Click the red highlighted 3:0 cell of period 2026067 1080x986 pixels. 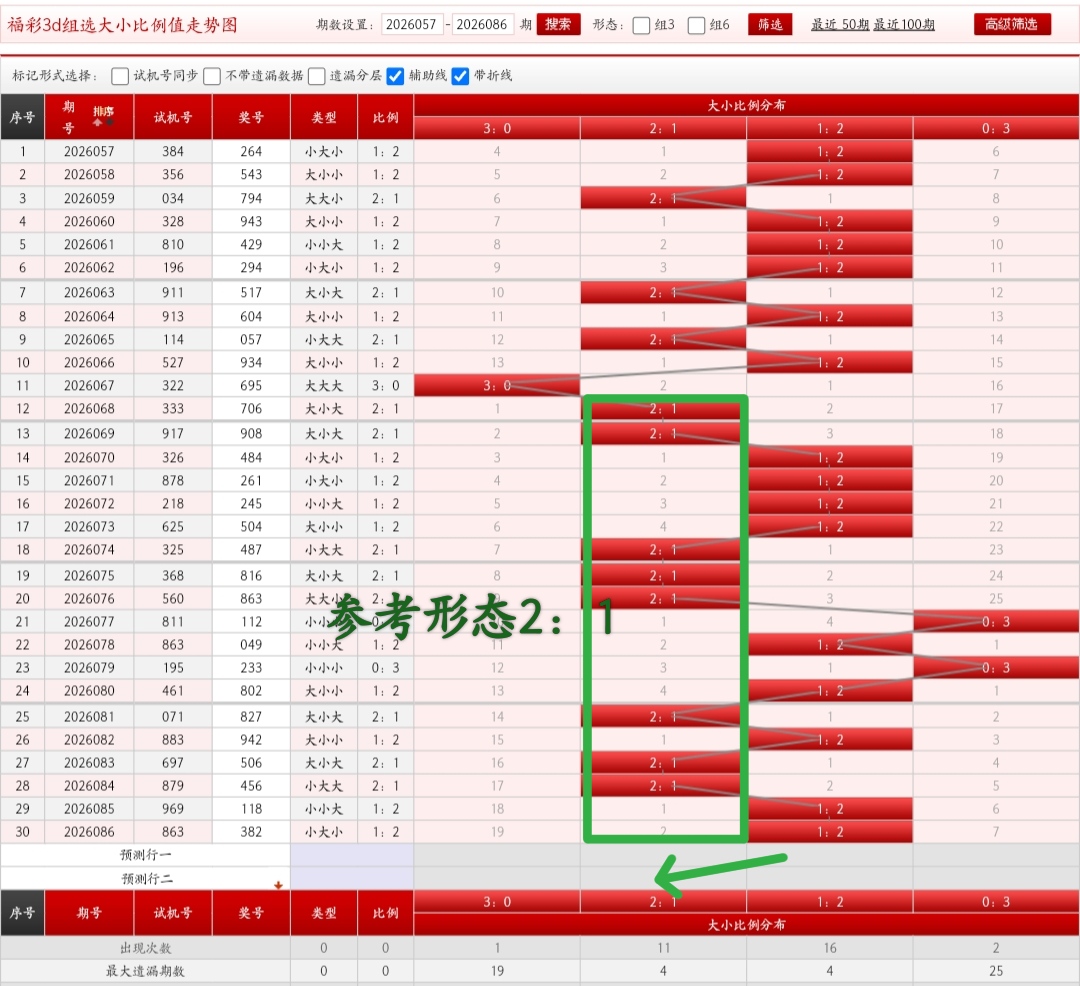(x=496, y=385)
